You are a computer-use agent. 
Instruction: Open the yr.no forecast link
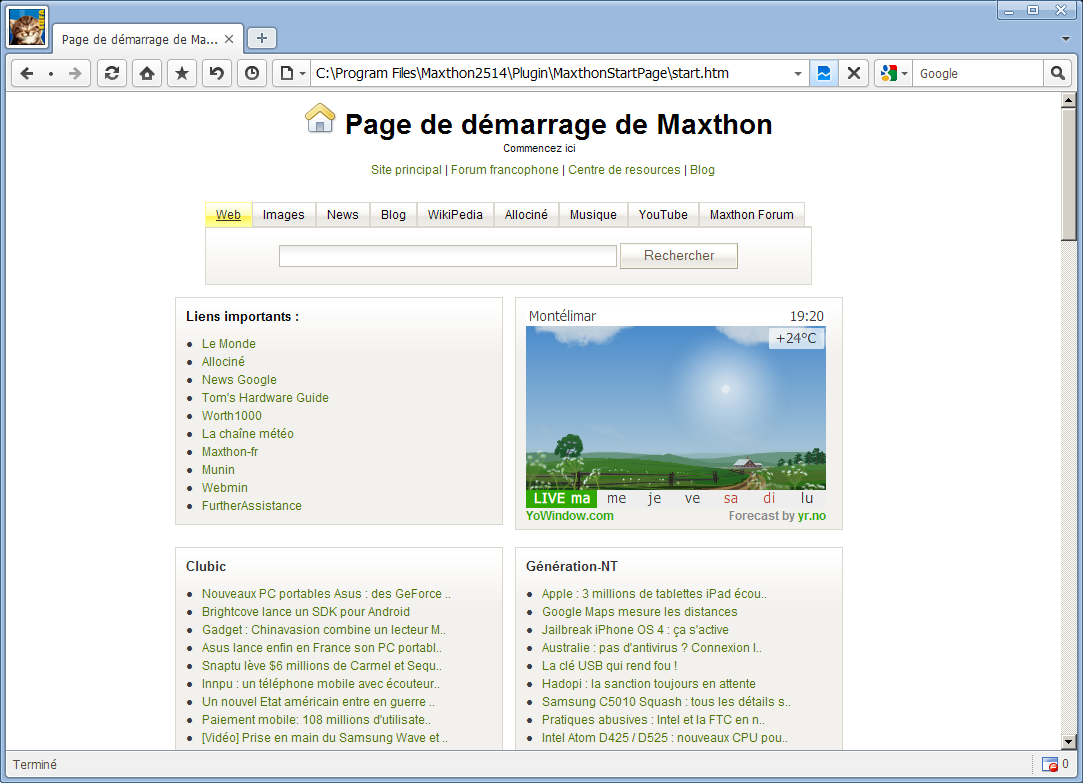tap(812, 516)
